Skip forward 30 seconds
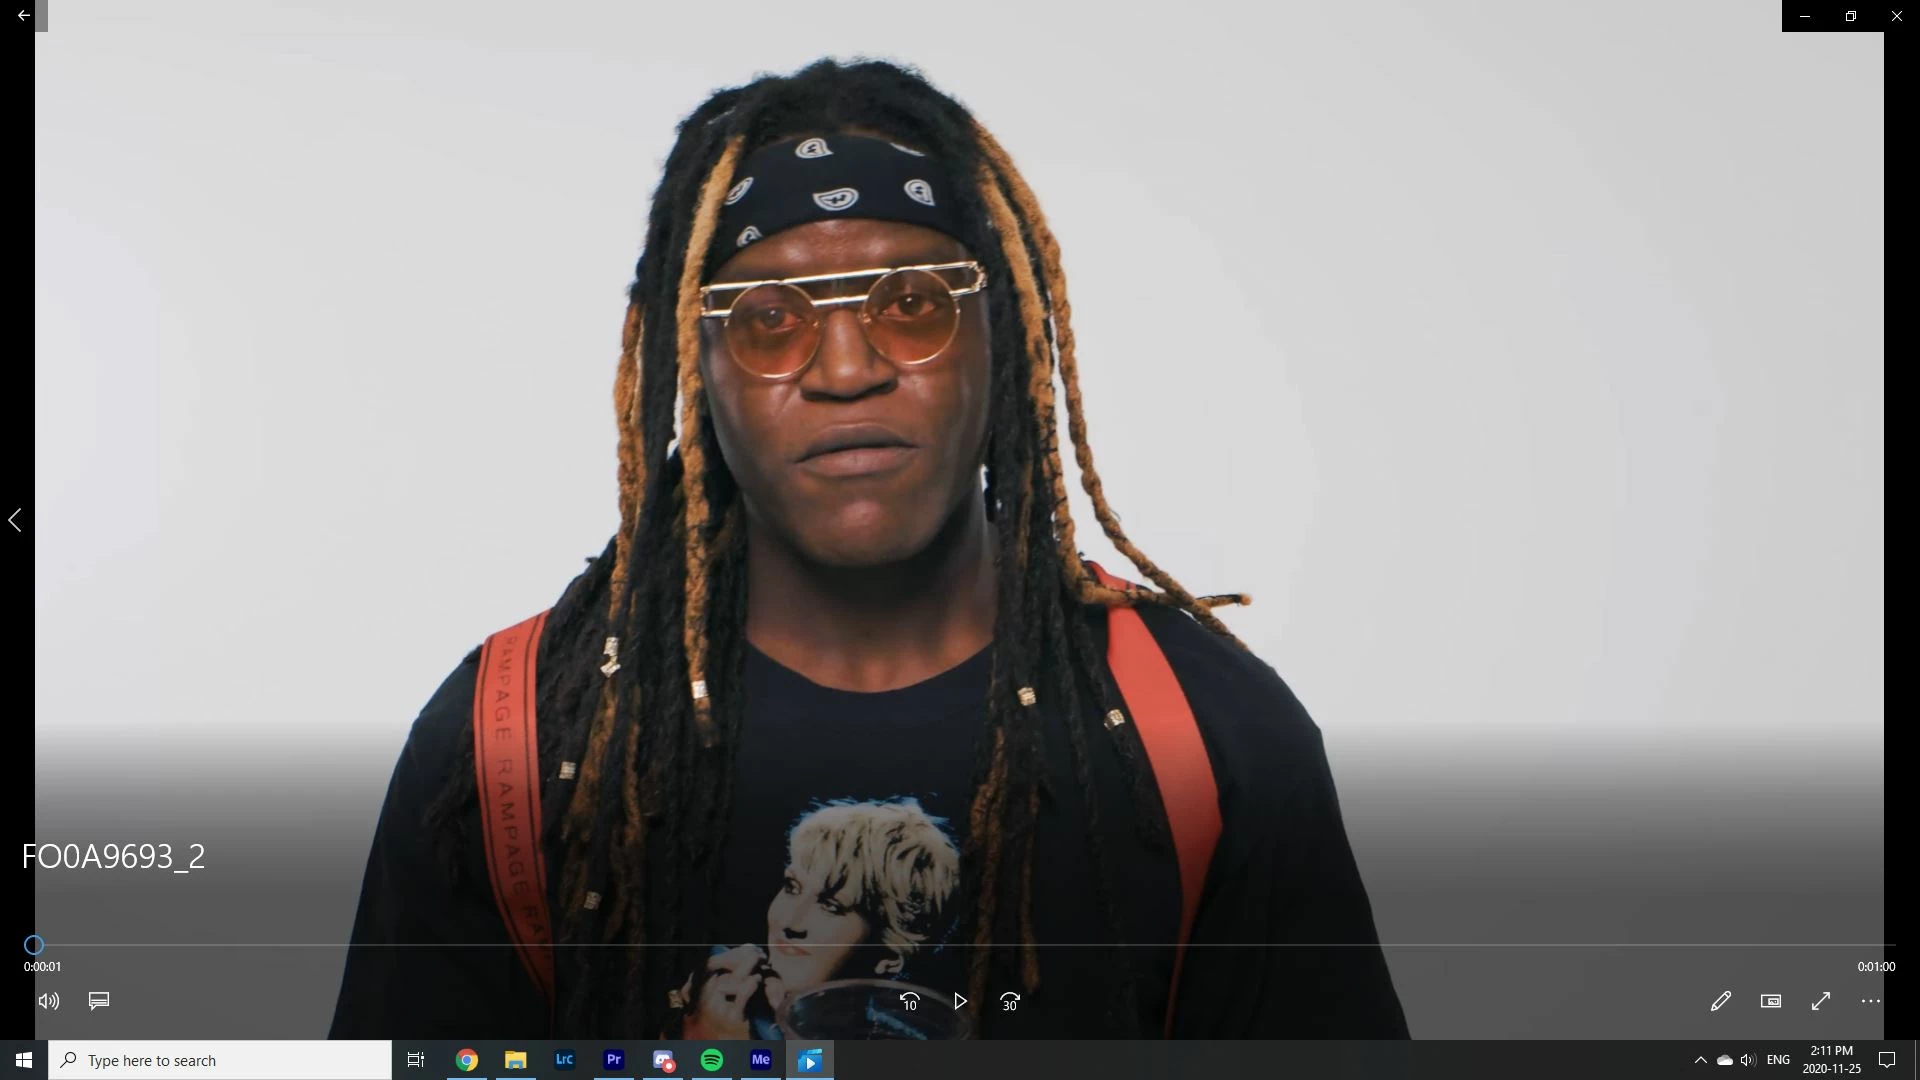Image resolution: width=1920 pixels, height=1080 pixels. coord(1010,1001)
